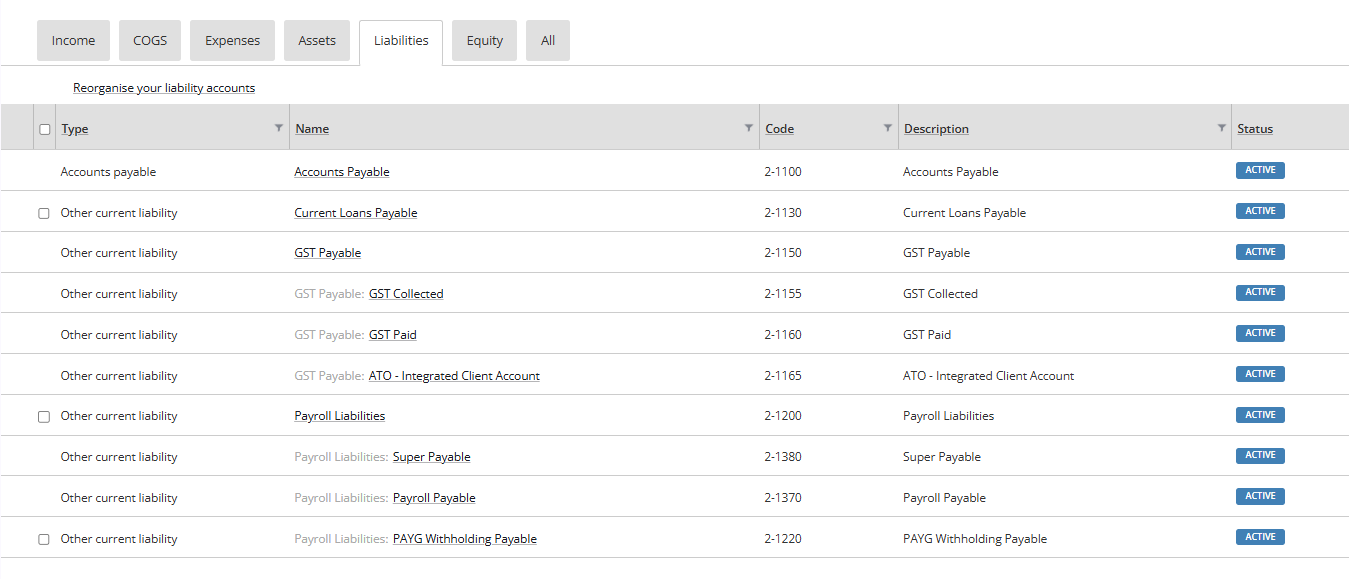Sort by the Status column header
Image resolution: width=1349 pixels, height=579 pixels.
[1255, 129]
